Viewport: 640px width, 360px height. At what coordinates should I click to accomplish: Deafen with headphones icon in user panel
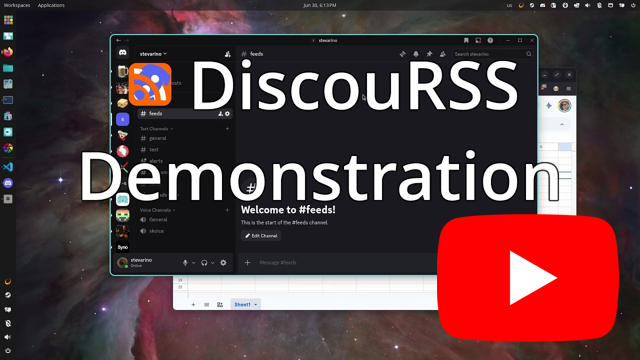point(204,263)
